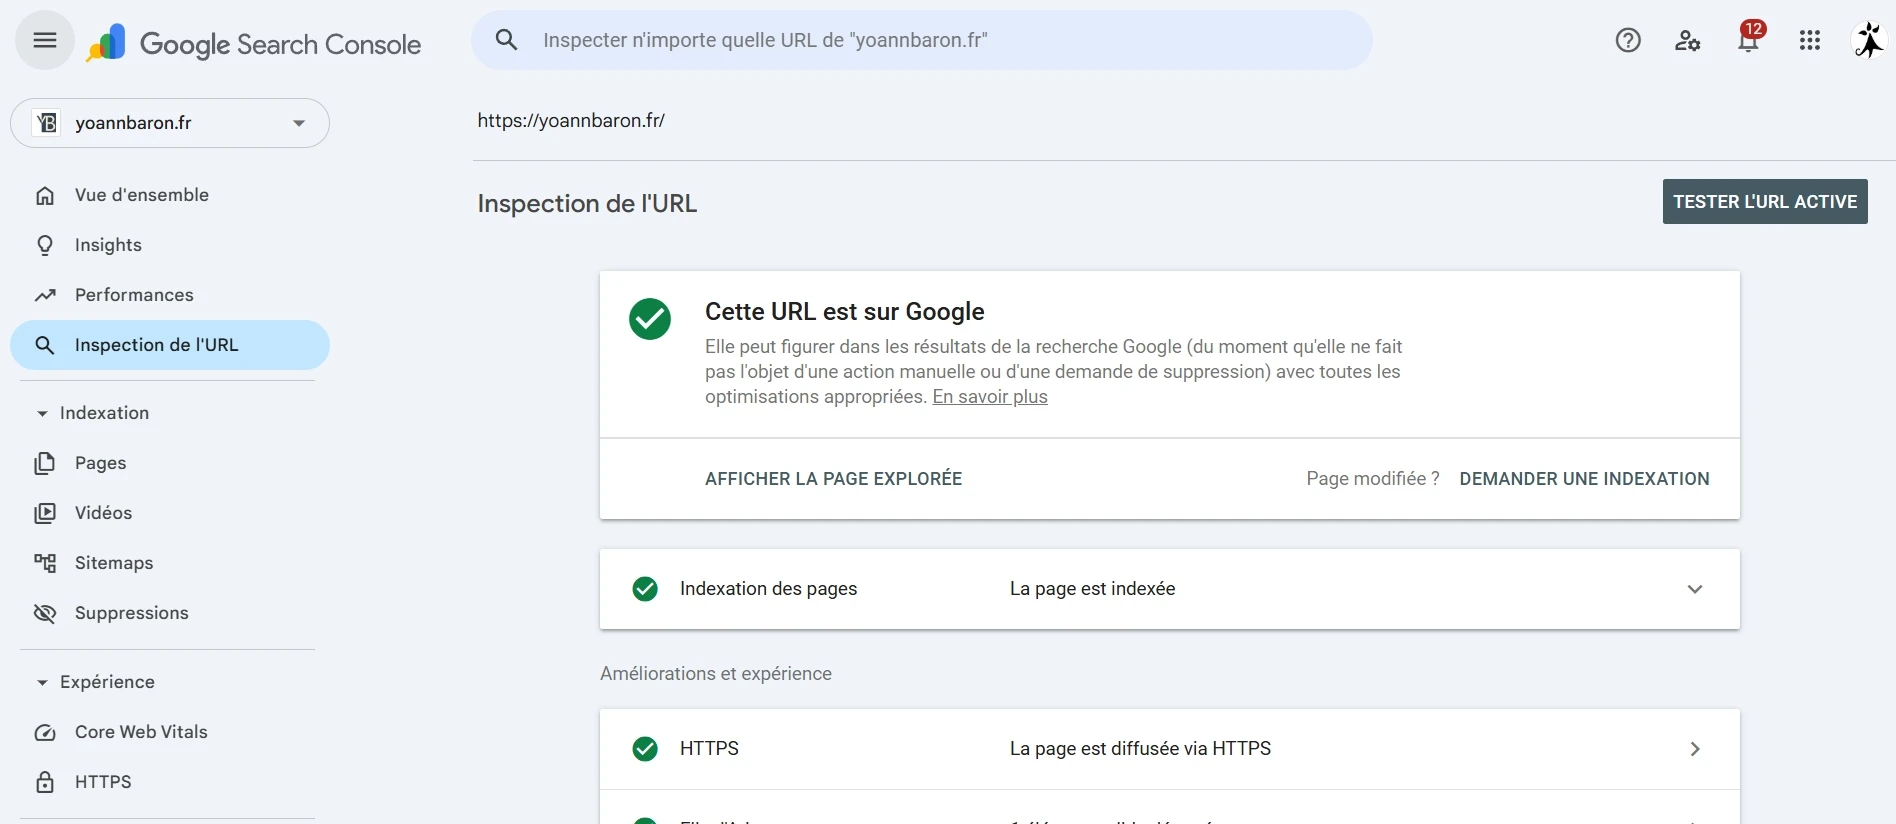Click green check beside Indexation des pages
1896x824 pixels.
coord(645,589)
